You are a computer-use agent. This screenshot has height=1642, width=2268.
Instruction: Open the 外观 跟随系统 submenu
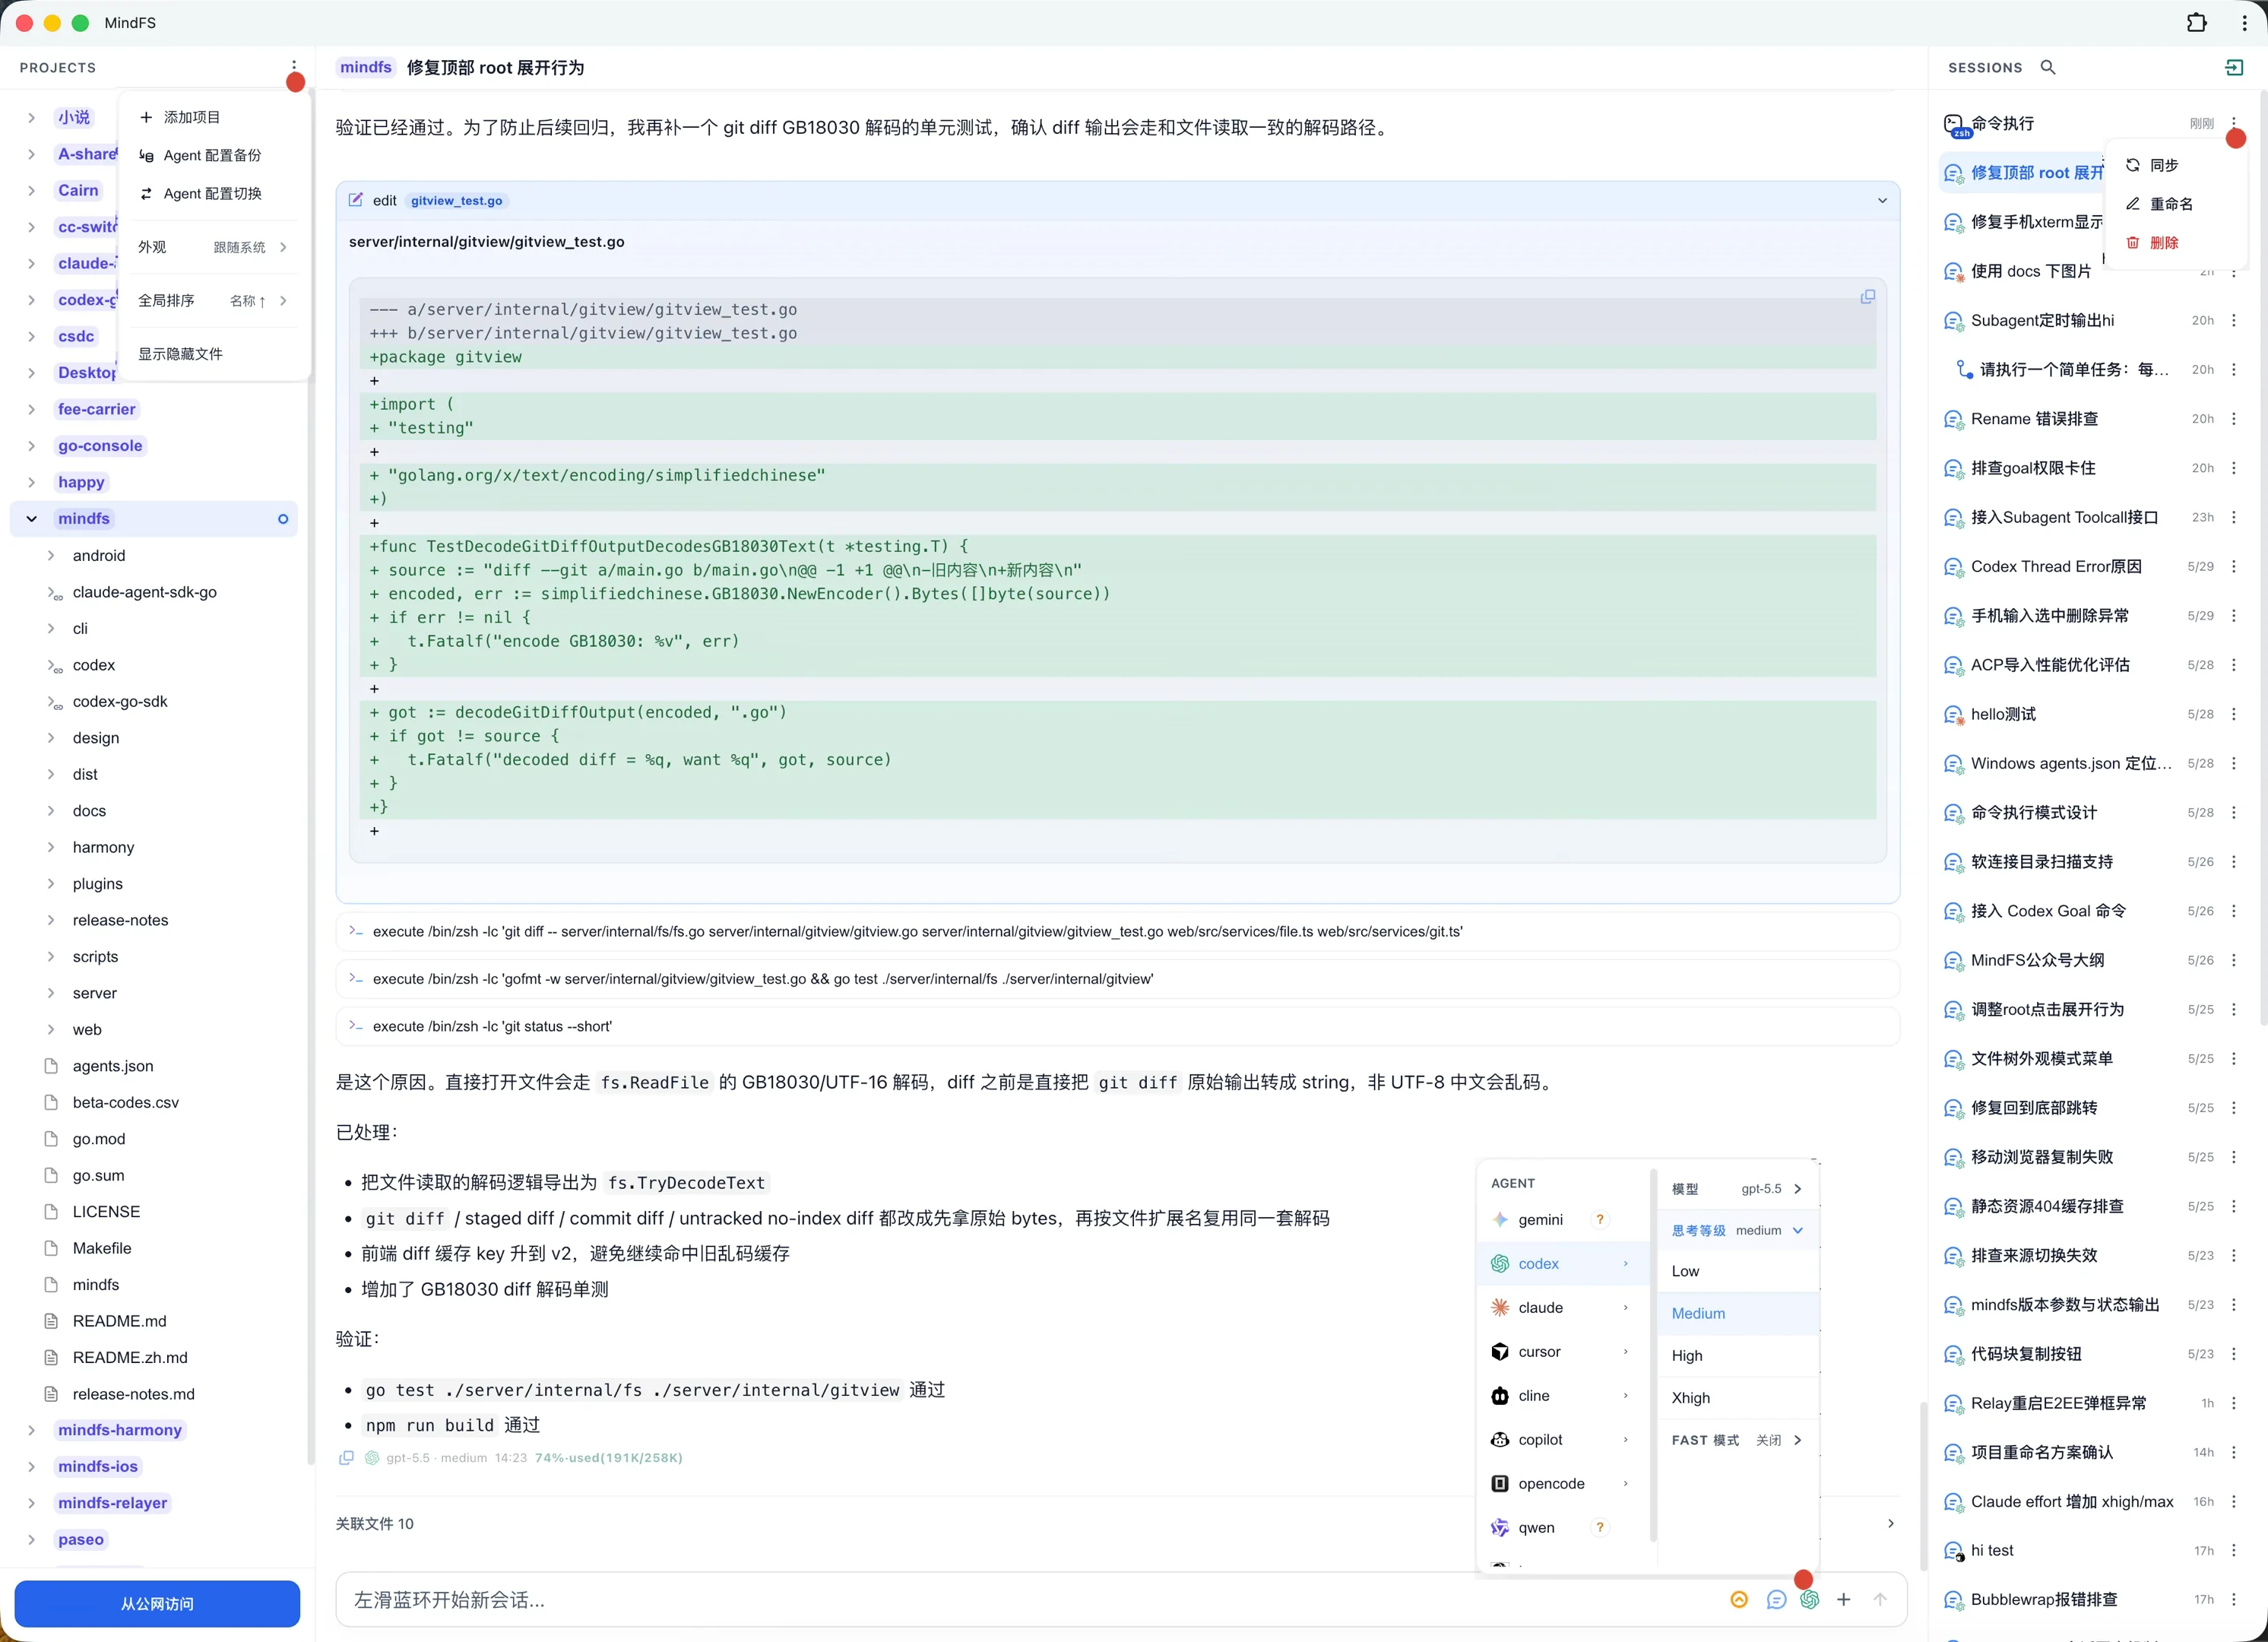pyautogui.click(x=214, y=247)
